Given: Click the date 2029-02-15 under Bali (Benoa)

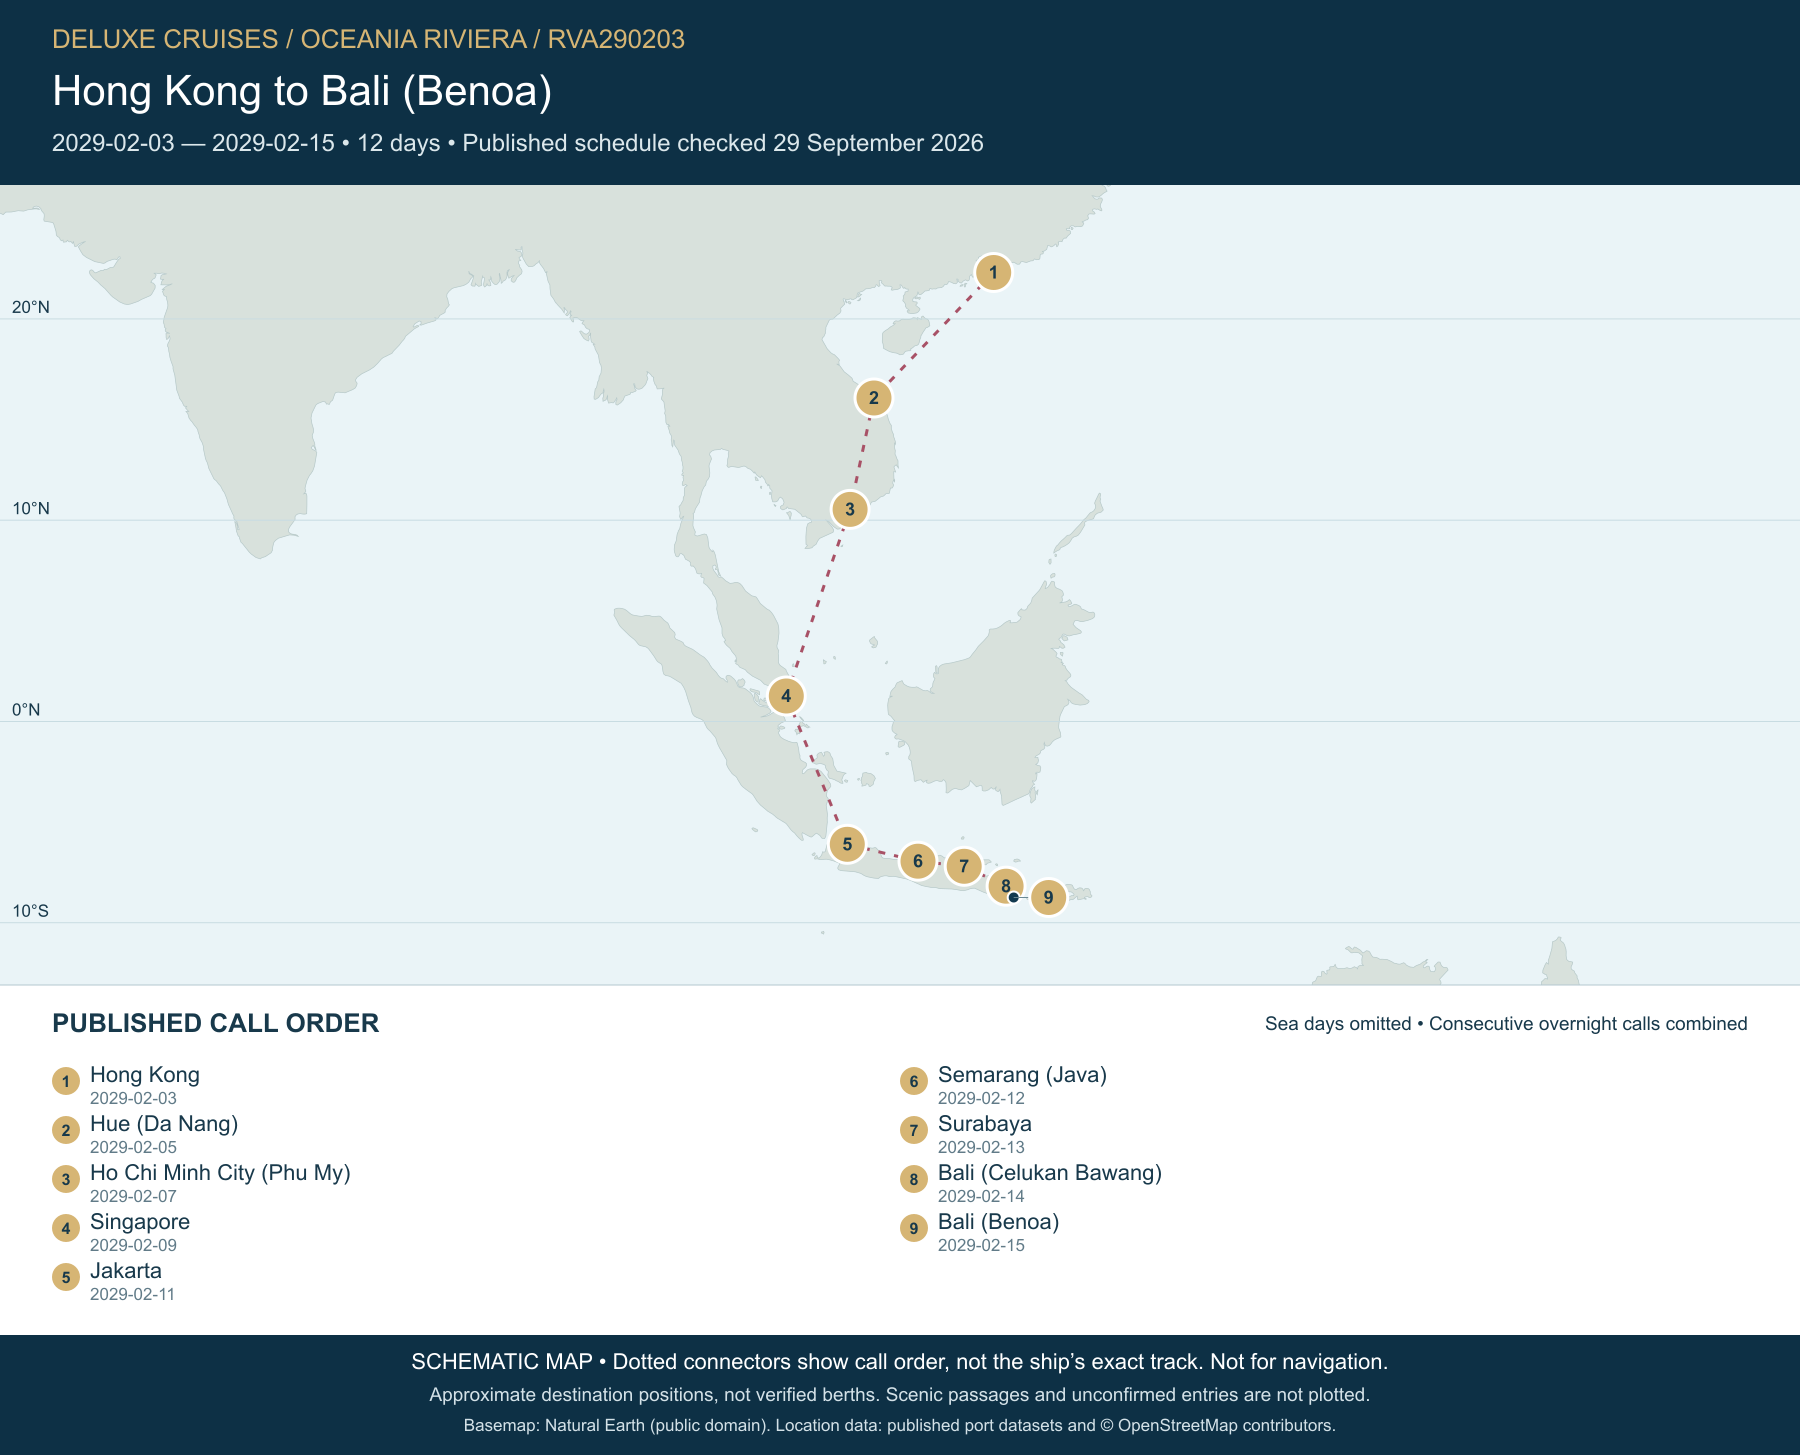Looking at the screenshot, I should (x=981, y=1245).
